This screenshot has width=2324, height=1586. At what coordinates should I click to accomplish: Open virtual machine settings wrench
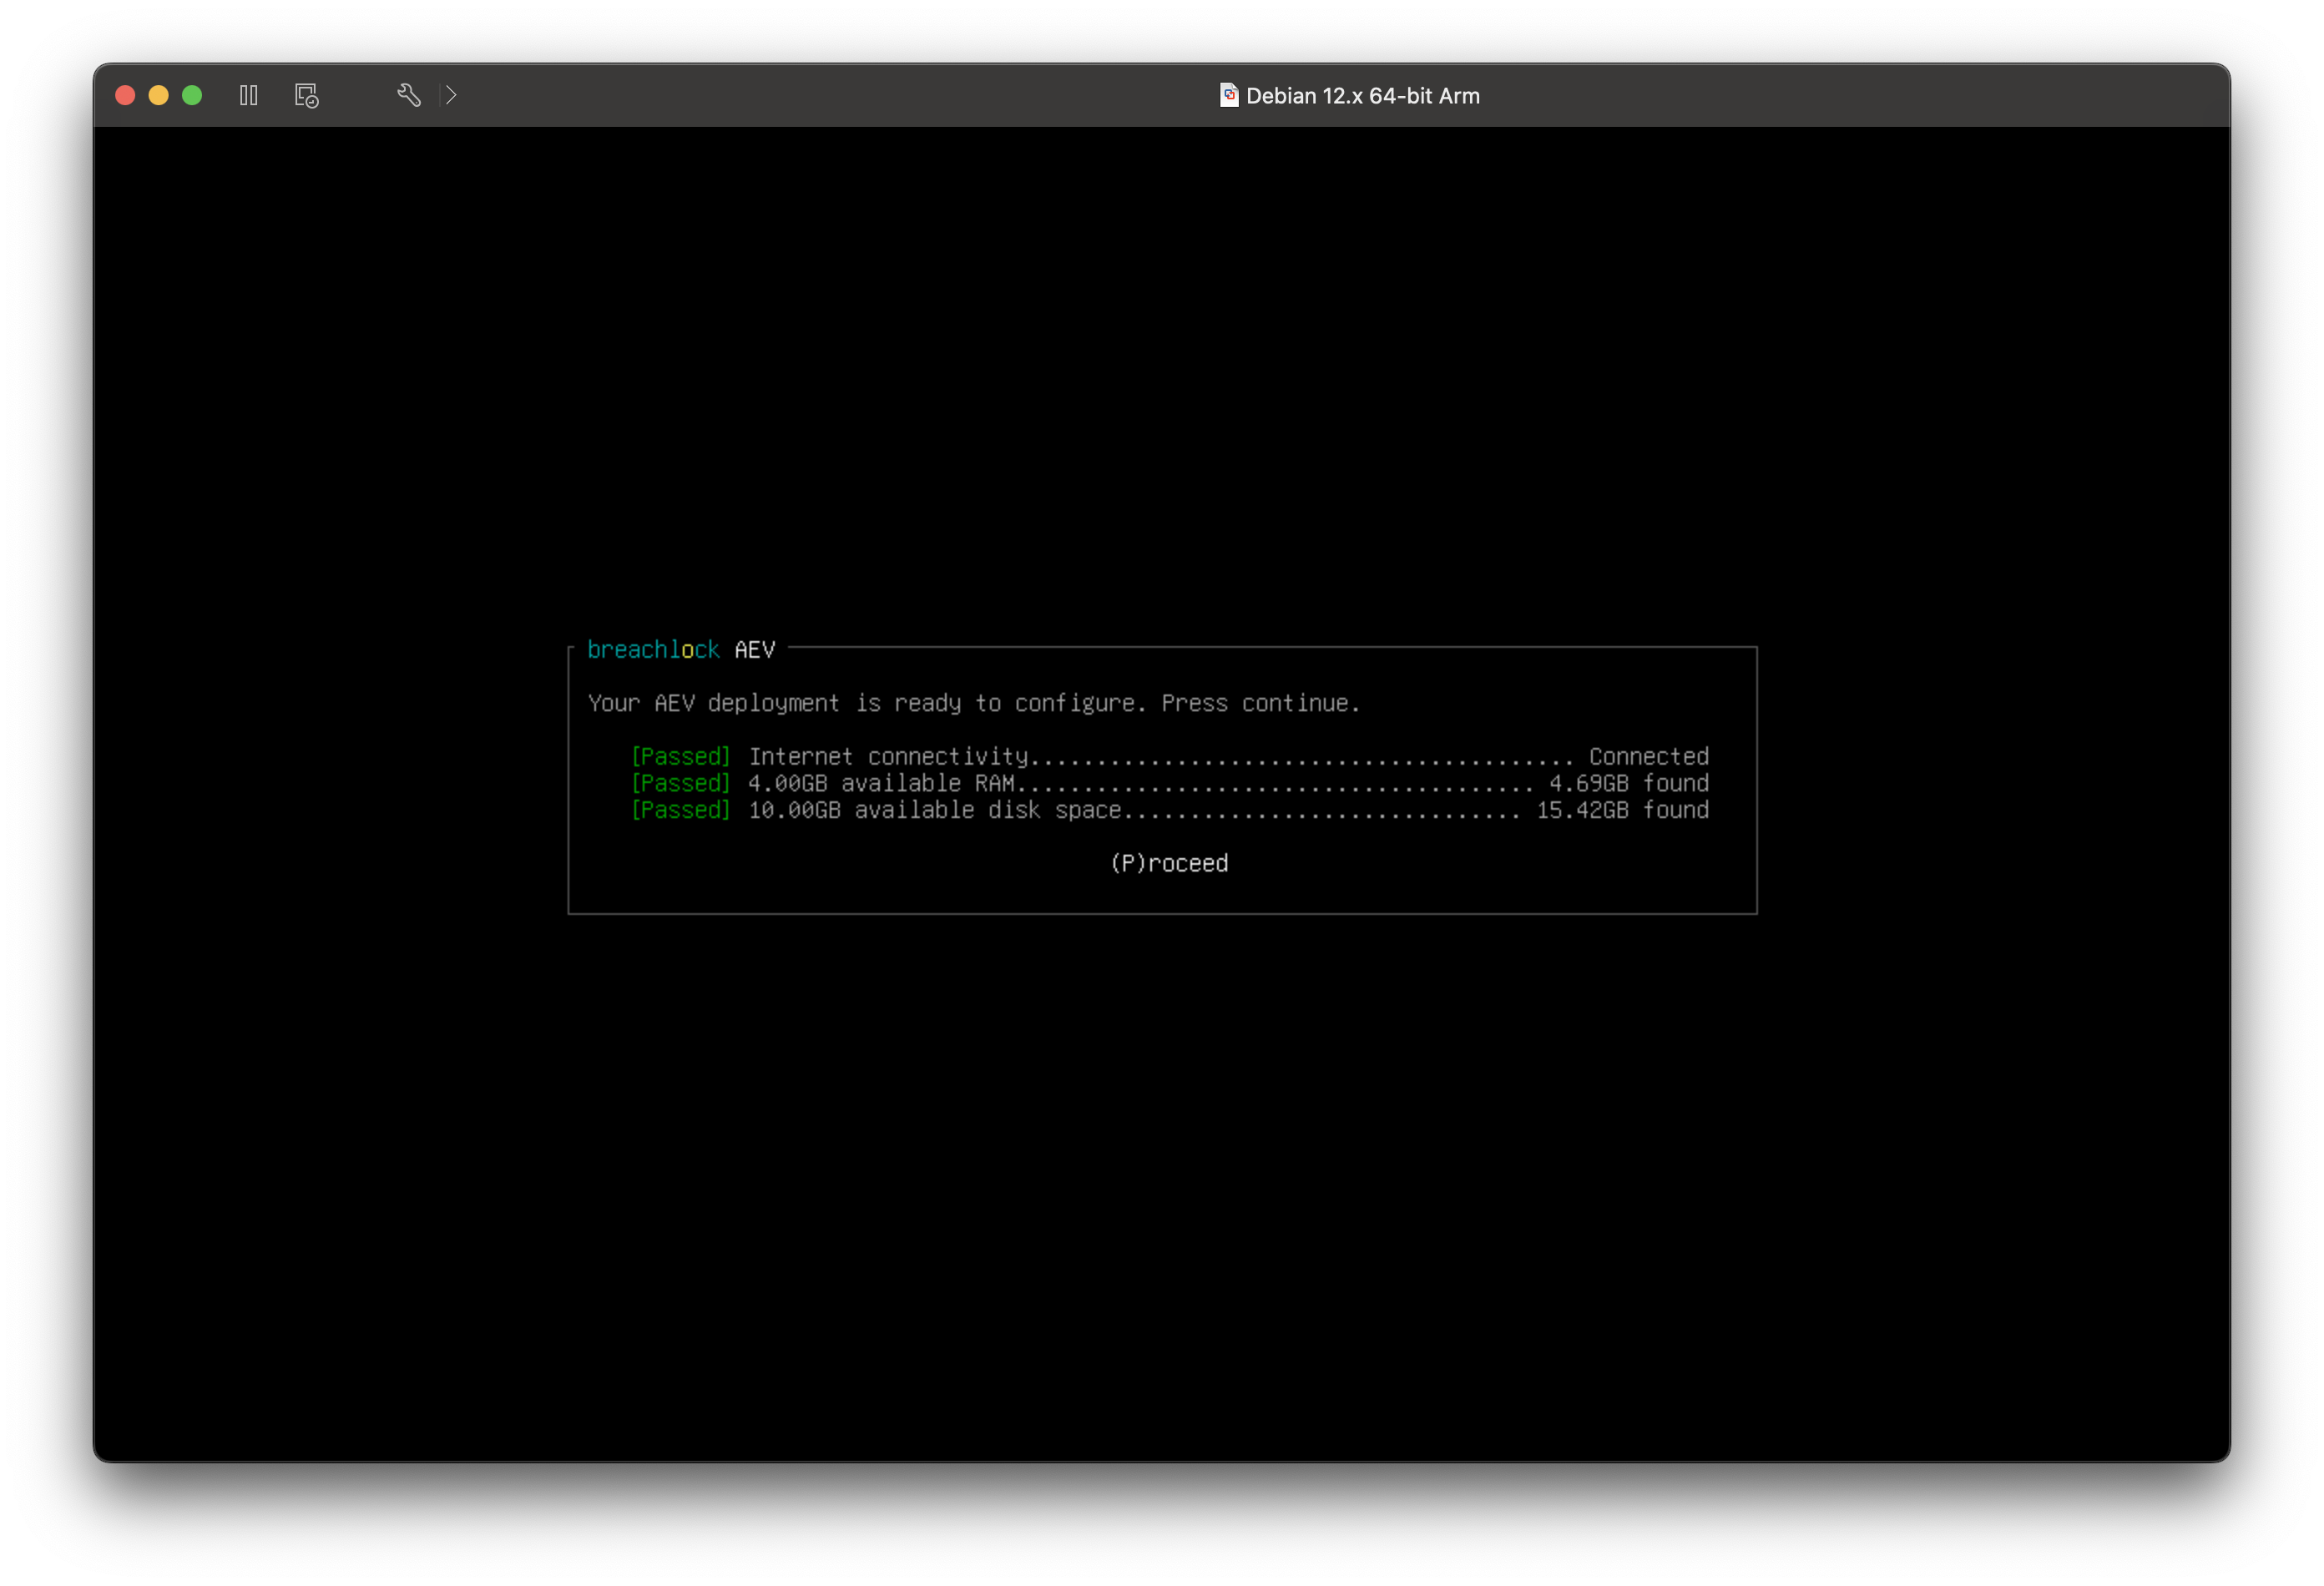click(409, 95)
